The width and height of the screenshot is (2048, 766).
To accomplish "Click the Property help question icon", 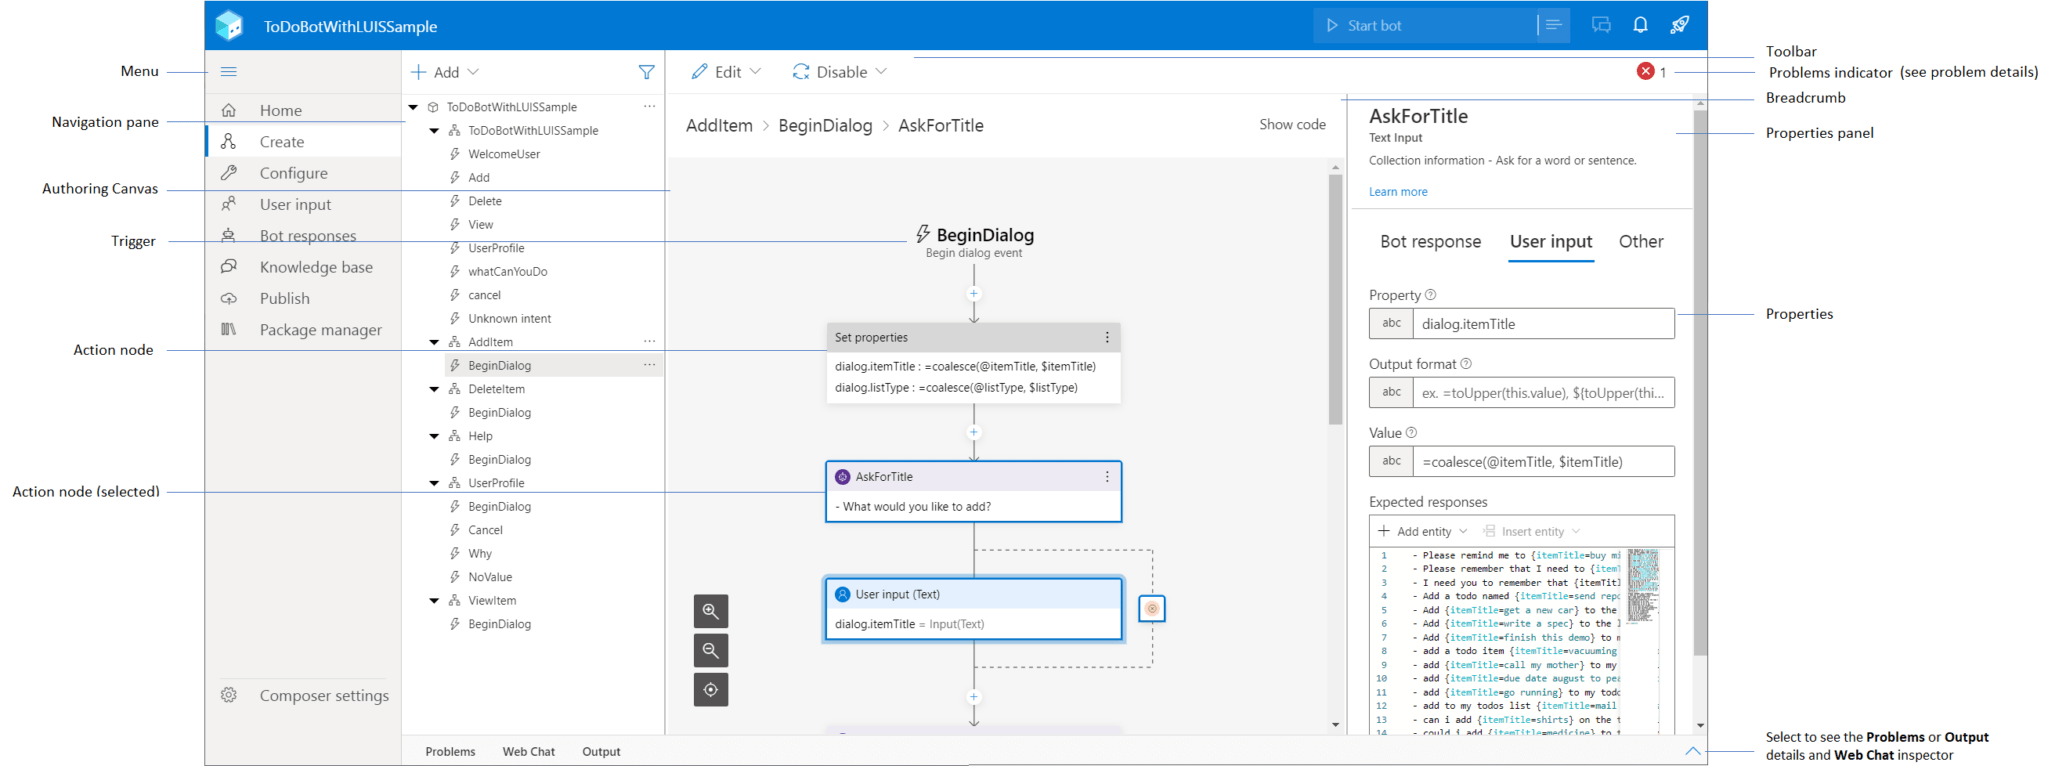I will 1431,295.
